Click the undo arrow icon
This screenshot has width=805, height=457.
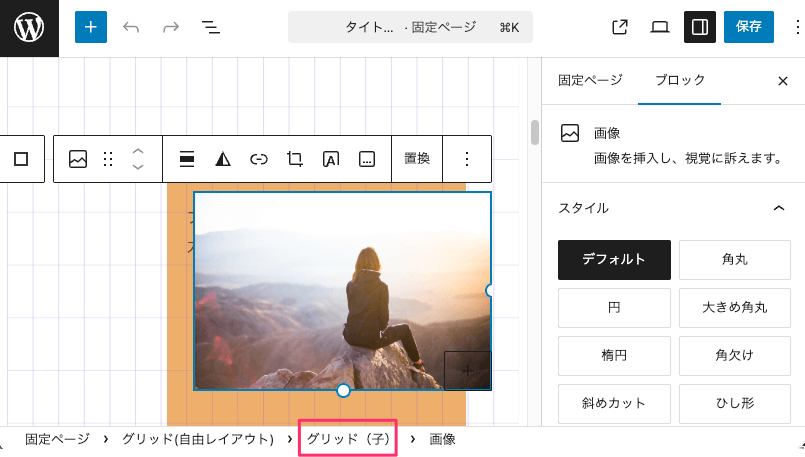pyautogui.click(x=131, y=27)
